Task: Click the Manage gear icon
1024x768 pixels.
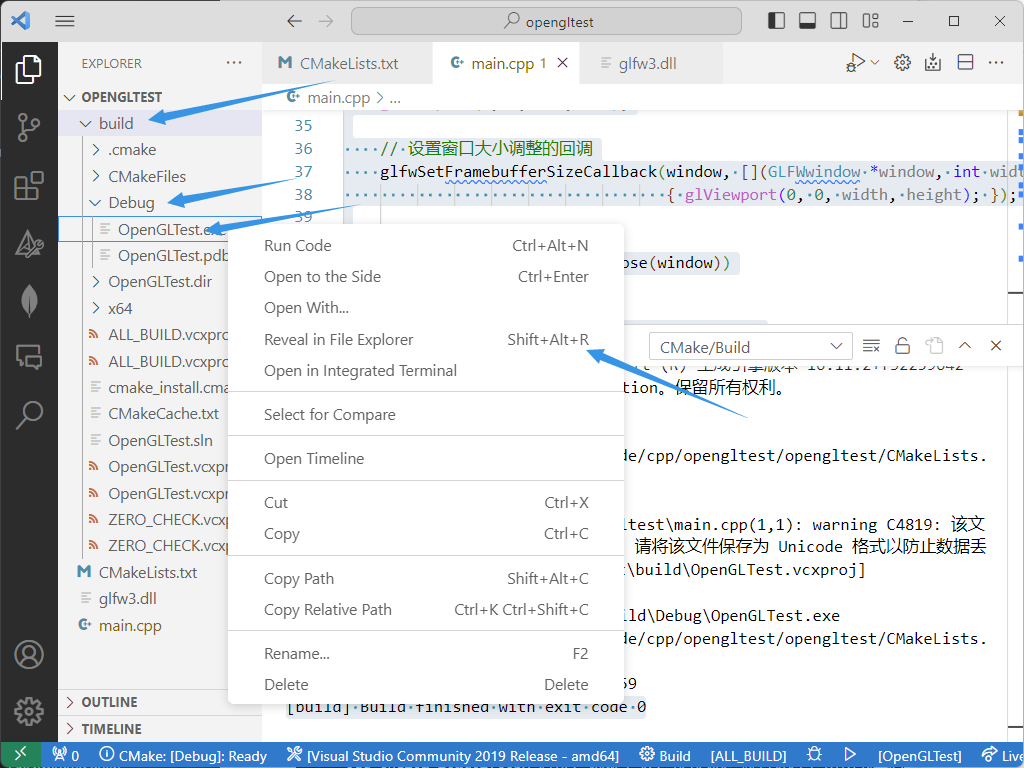Action: 29,711
